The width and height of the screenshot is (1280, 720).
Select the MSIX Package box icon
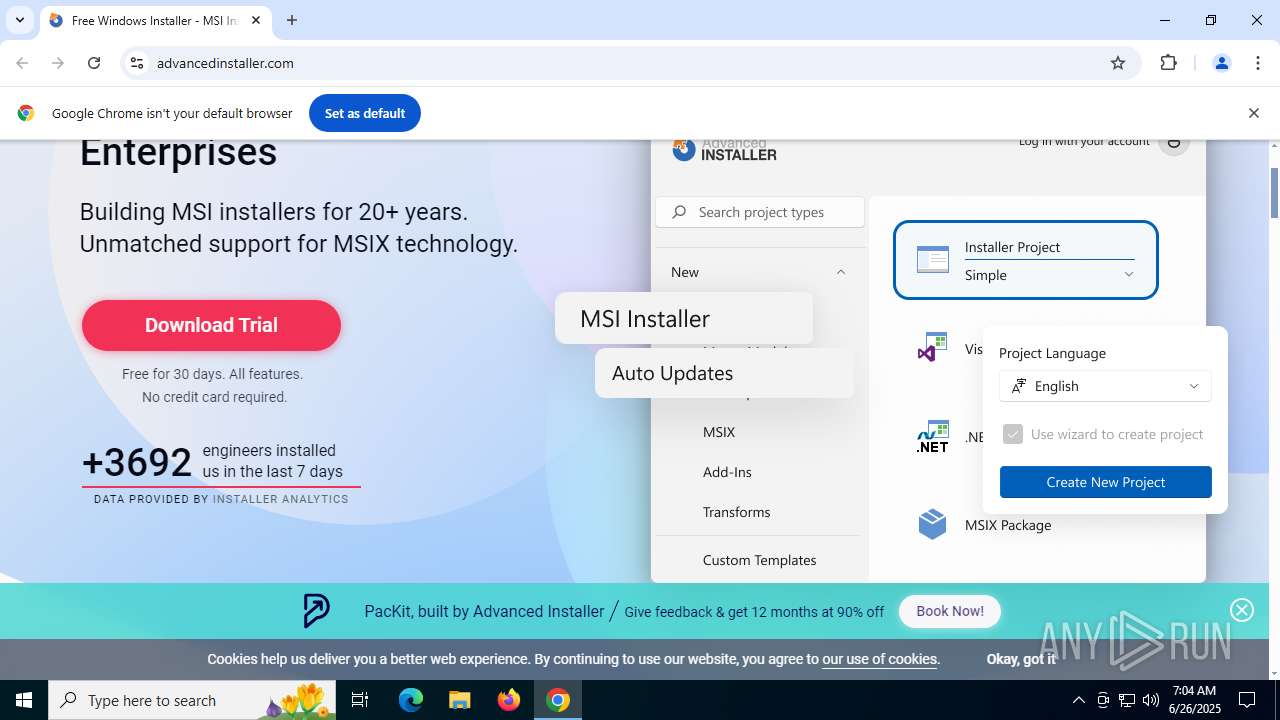[x=932, y=524]
